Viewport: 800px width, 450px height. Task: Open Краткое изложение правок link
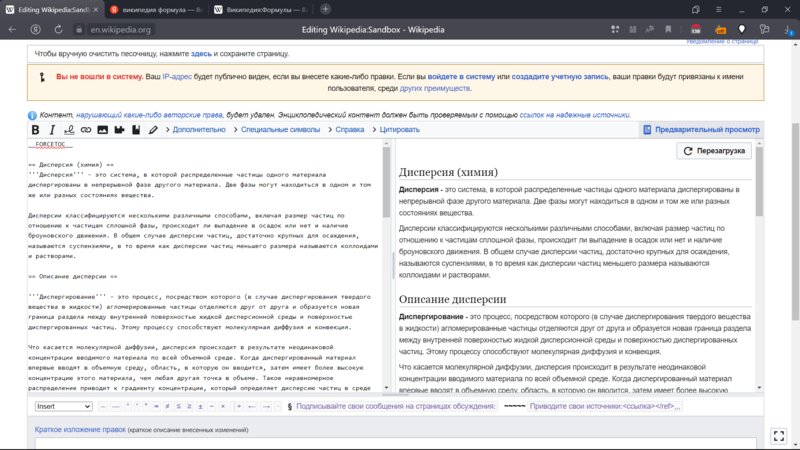pos(80,430)
